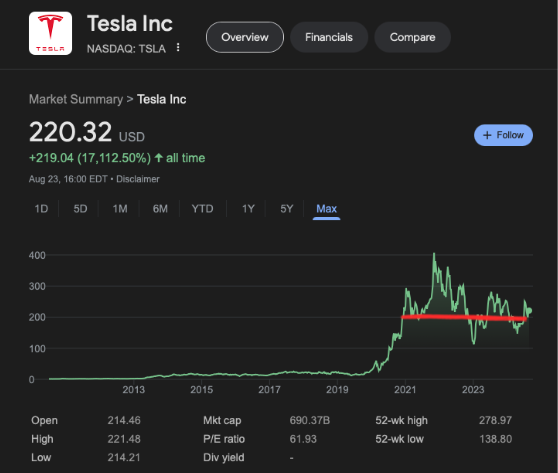Screen dimensions: 558x473
Task: Select the YTD time range
Action: (202, 209)
